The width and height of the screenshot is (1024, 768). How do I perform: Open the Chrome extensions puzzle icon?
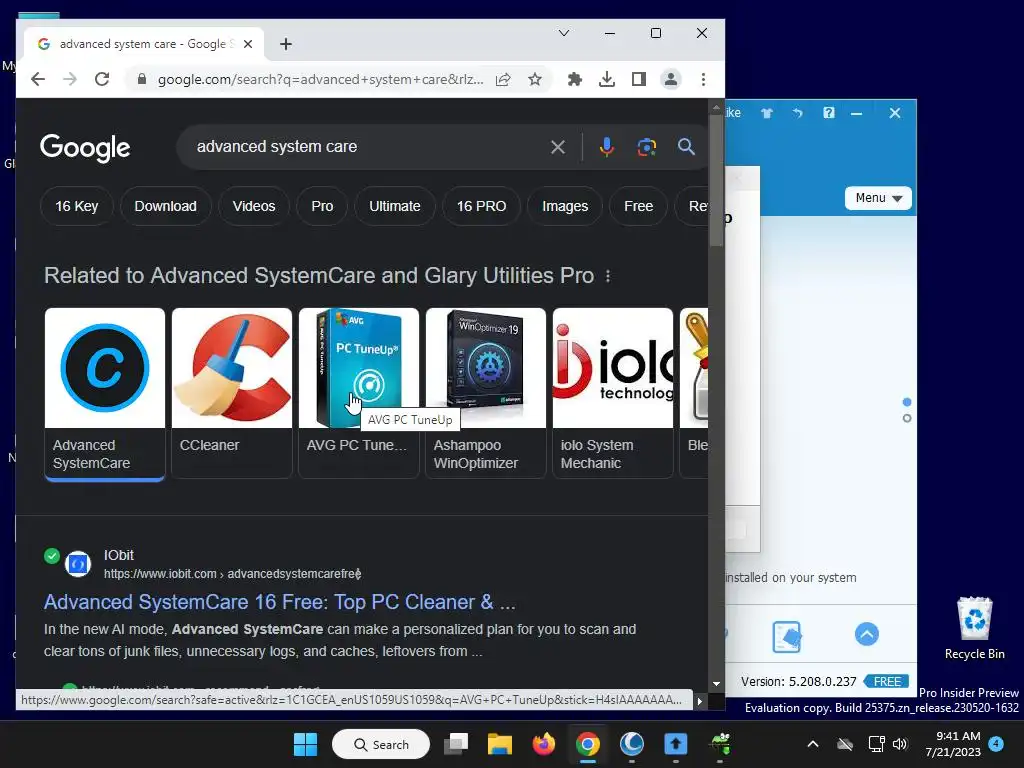[x=575, y=80]
